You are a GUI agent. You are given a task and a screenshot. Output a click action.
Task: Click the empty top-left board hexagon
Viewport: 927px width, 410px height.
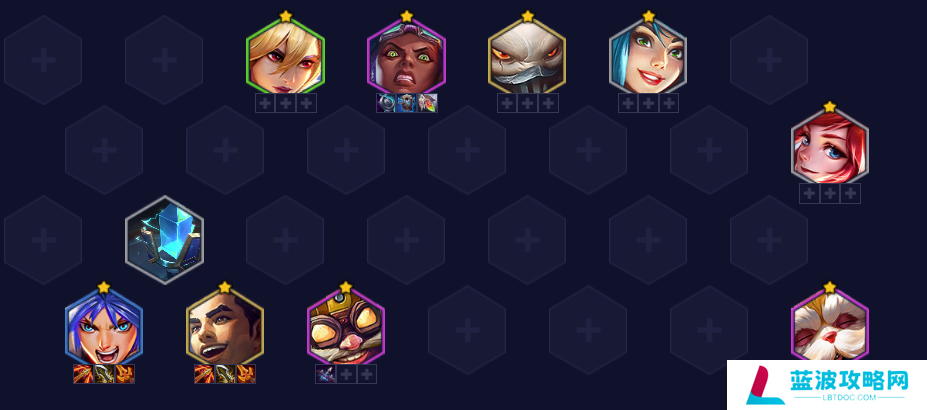(43, 60)
